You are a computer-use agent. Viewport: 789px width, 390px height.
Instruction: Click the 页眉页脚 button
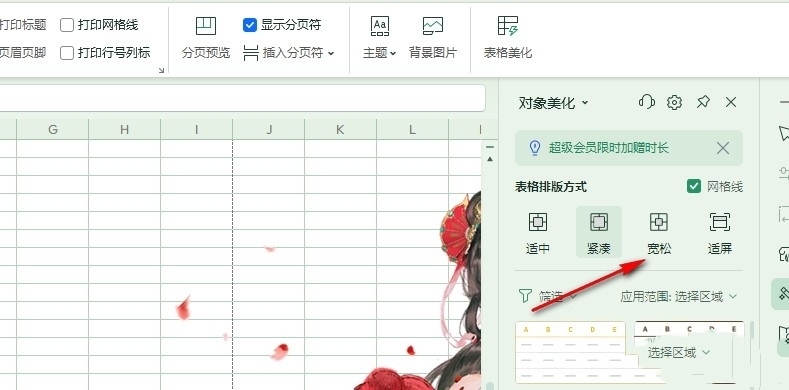(22, 52)
